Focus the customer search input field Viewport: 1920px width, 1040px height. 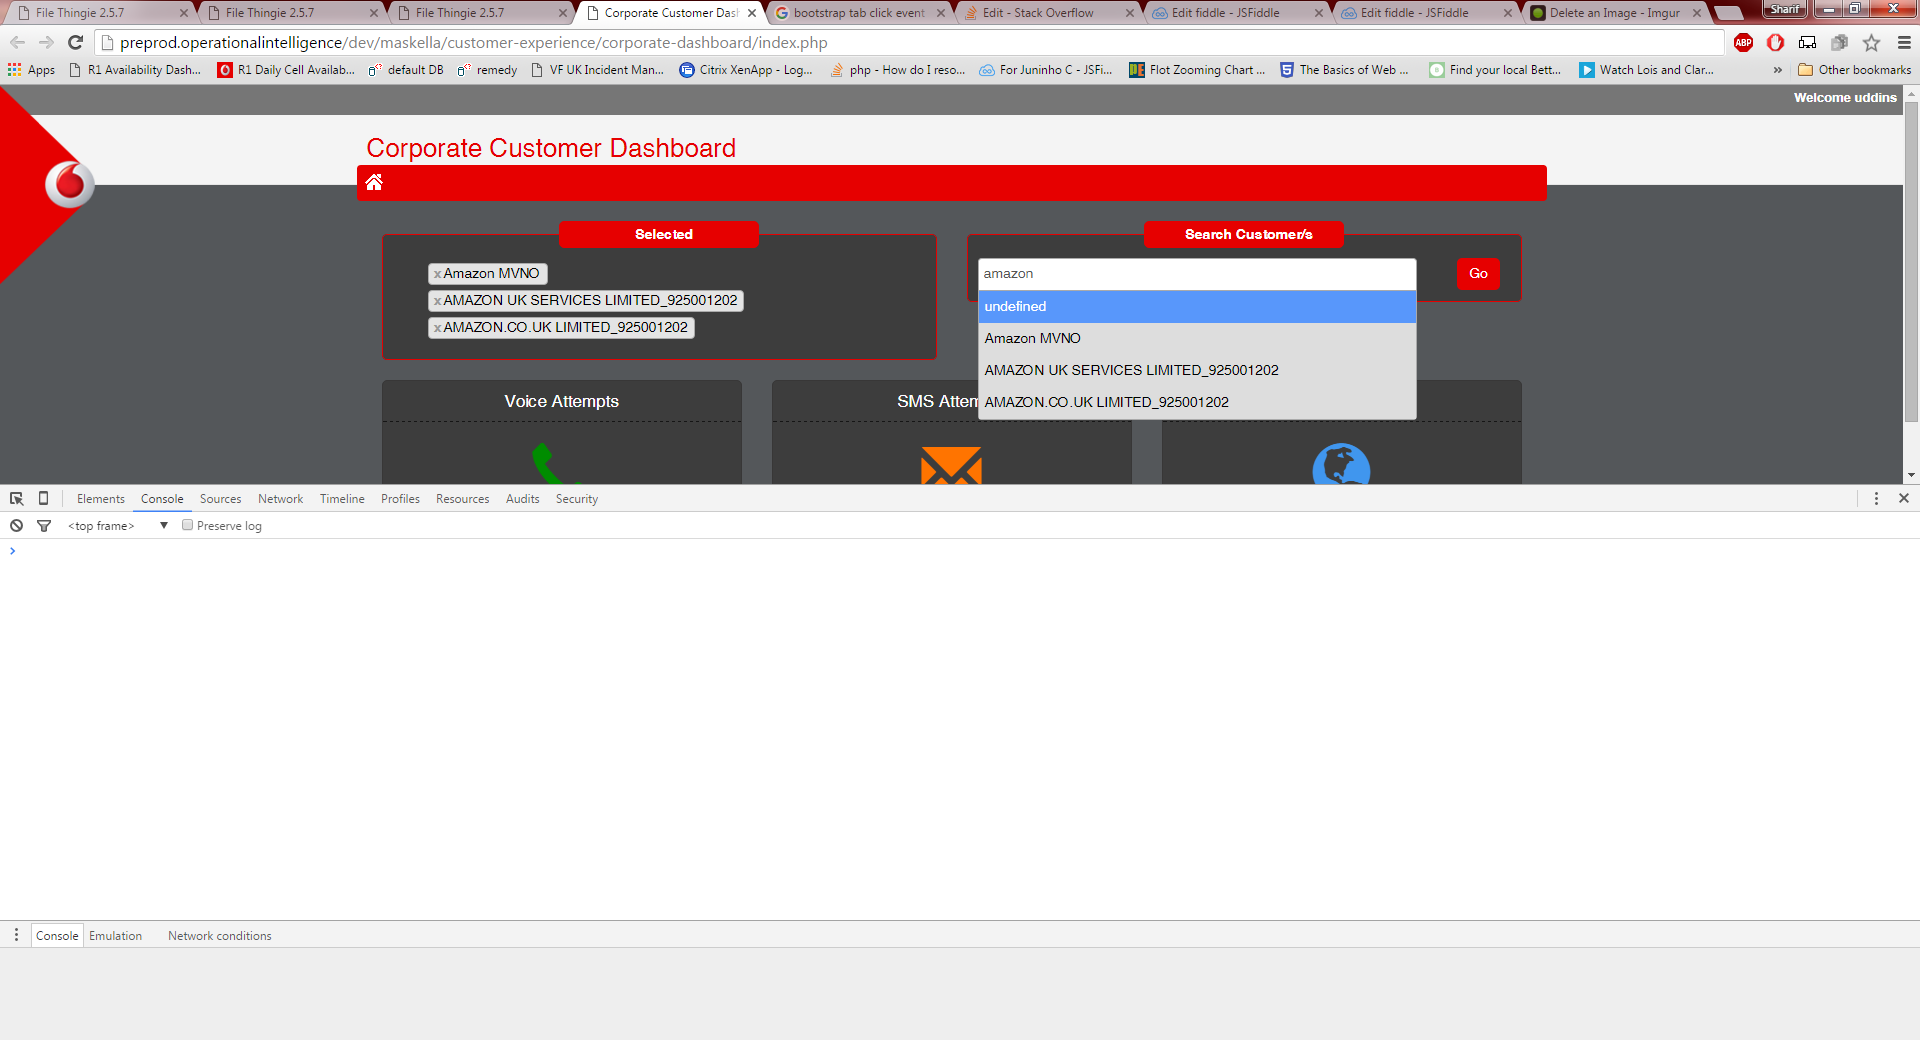(x=1197, y=274)
